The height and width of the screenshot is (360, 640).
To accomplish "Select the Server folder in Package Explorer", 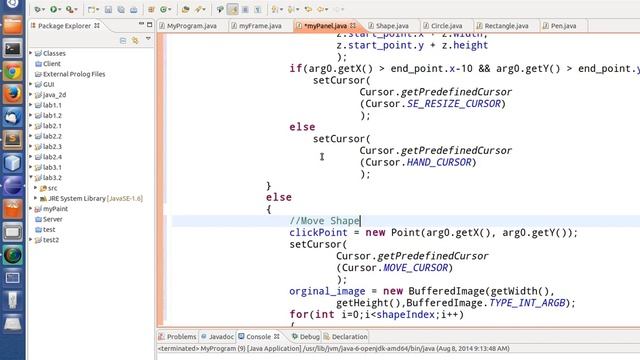I will click(49, 219).
